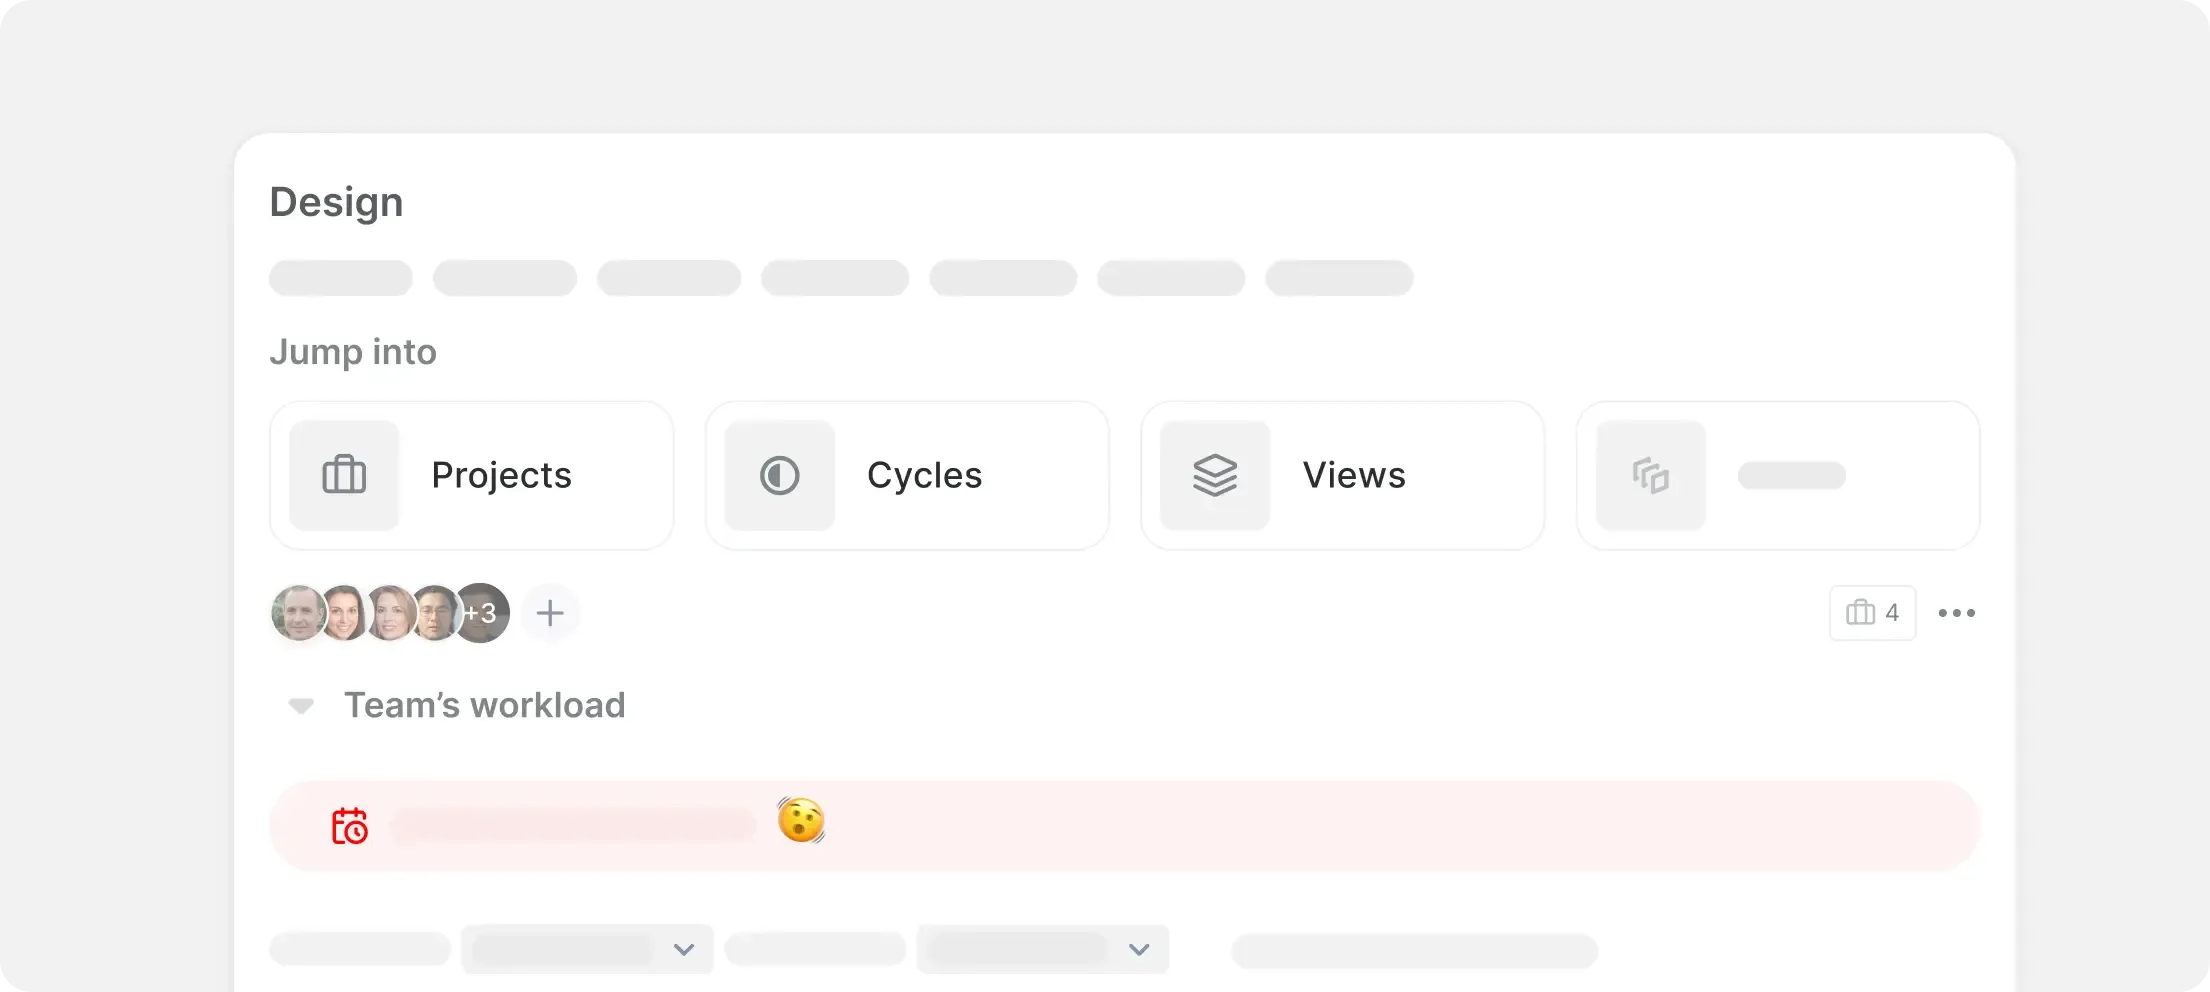Click the red overdue banner row
2210x992 pixels.
coord(1300,826)
